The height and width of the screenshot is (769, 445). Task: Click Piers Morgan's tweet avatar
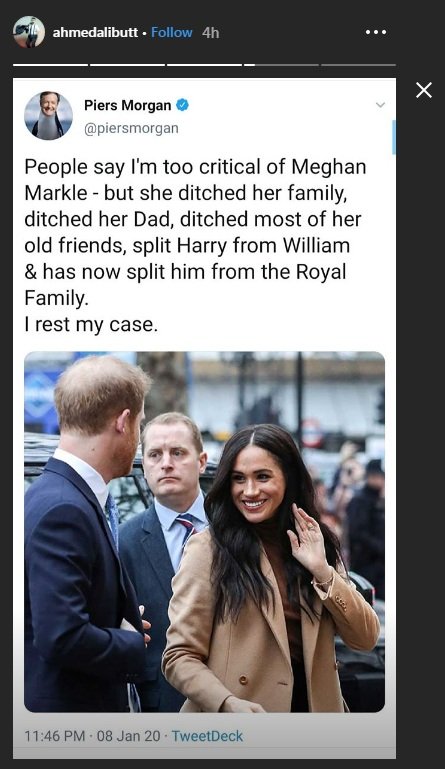49,115
